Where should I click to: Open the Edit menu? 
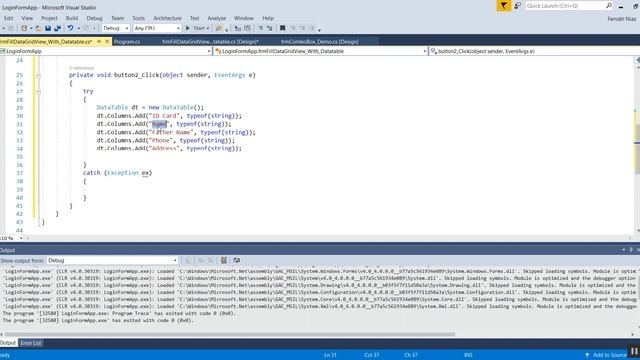[9, 18]
